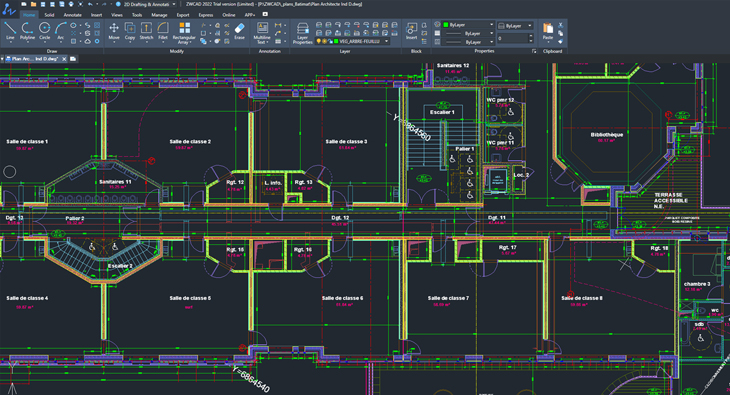730x395 pixels.
Task: Select the Polyline tool
Action: pyautogui.click(x=27, y=31)
